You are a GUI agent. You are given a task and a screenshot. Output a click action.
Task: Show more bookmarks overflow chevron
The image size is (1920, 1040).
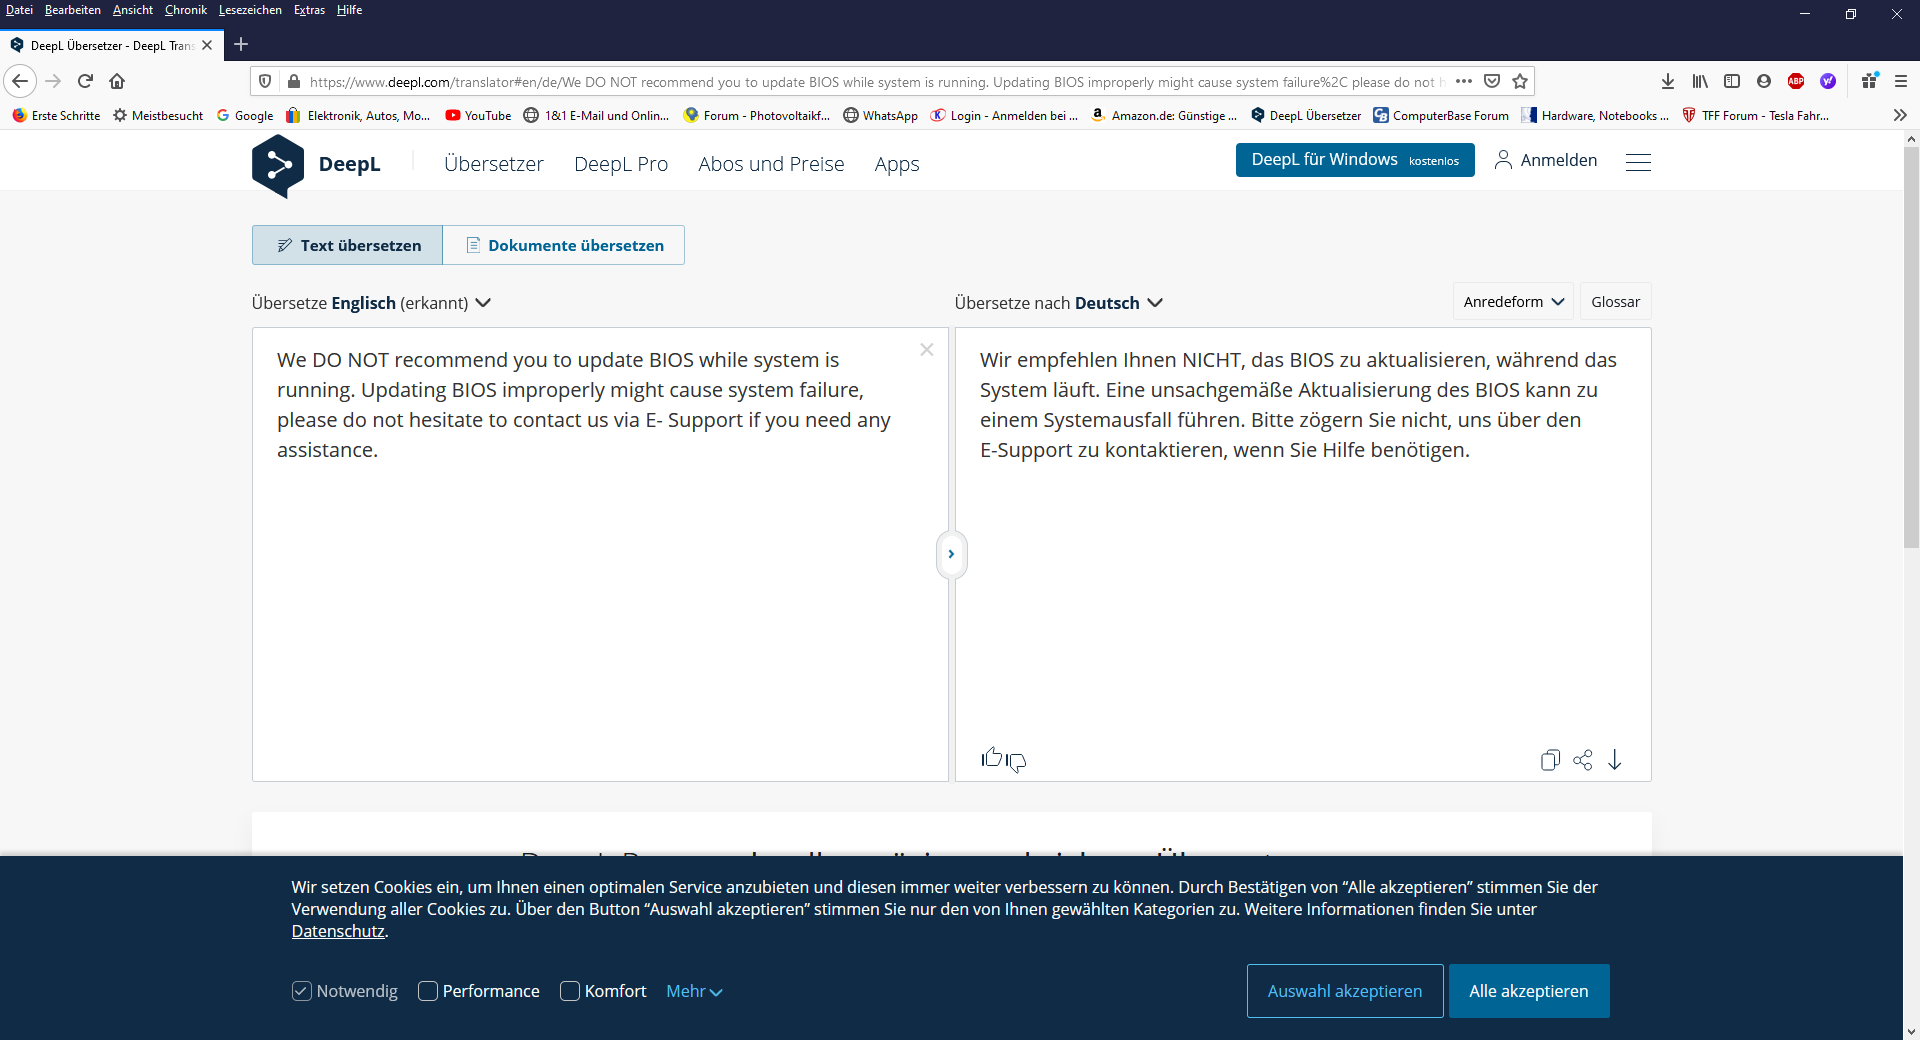coord(1900,115)
